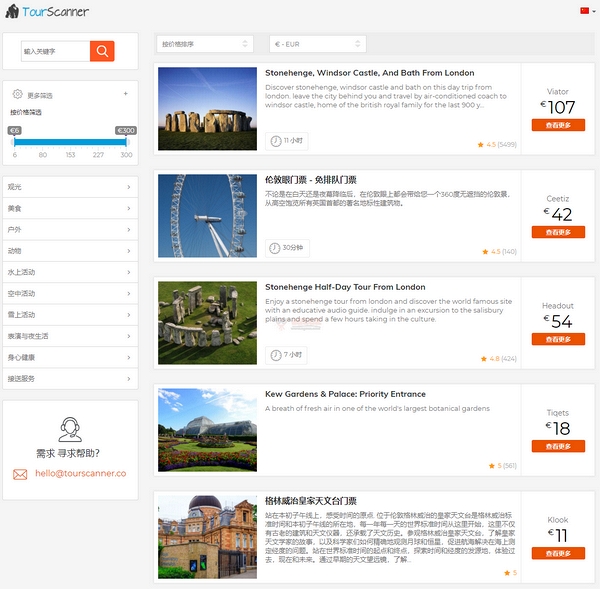
Task: Open the € - EUR currency dropdown
Action: [318, 44]
